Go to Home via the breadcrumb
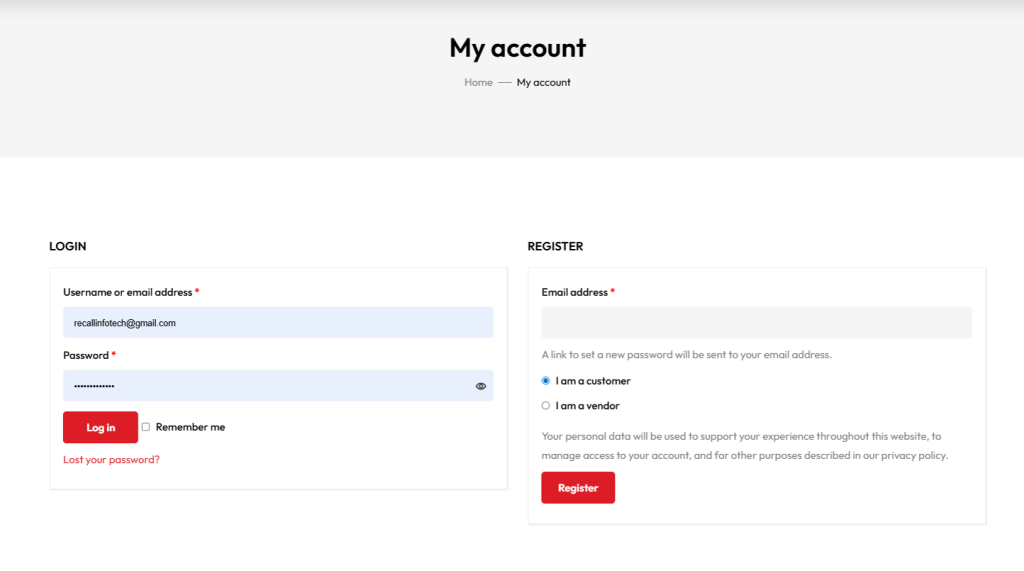The image size is (1024, 571). click(478, 83)
